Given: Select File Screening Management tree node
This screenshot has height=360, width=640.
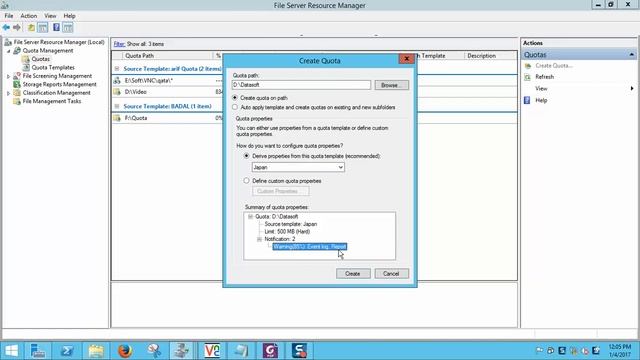Looking at the screenshot, I should click(57, 76).
